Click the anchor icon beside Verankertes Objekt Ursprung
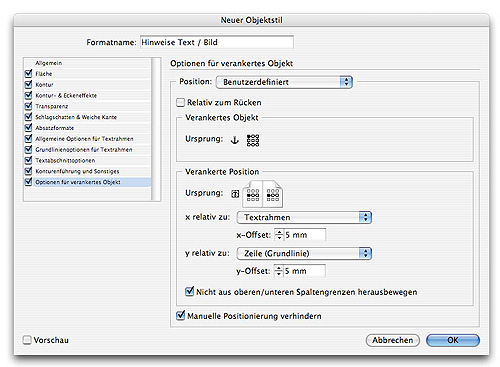The image size is (500, 367). [235, 140]
